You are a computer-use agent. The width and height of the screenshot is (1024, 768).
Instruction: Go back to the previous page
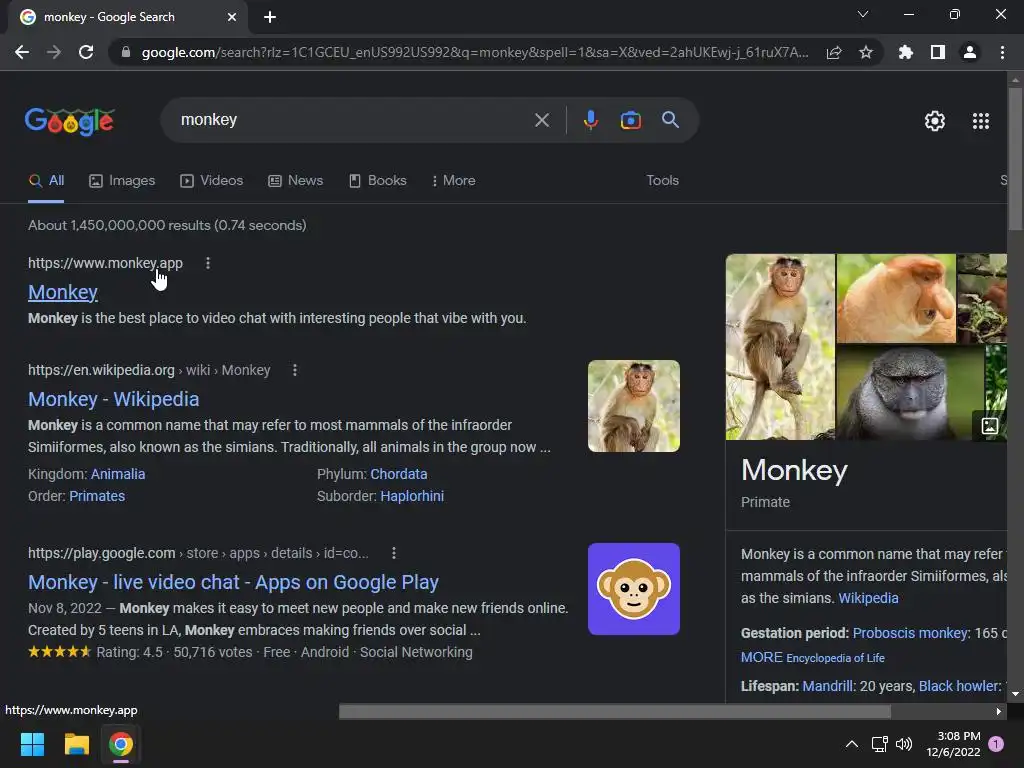[x=22, y=52]
